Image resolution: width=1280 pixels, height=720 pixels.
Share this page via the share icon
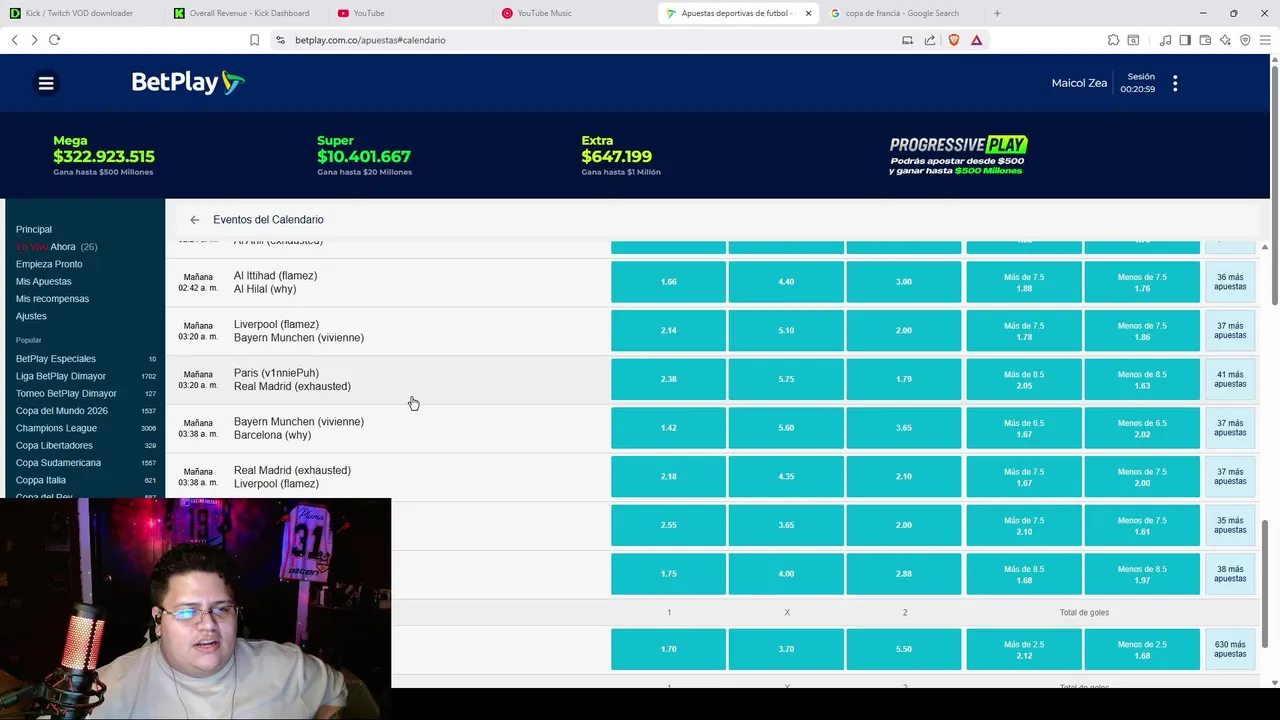click(930, 40)
